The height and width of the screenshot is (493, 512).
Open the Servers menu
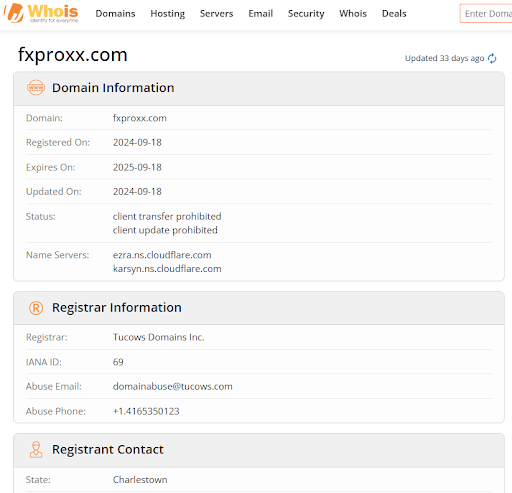[217, 14]
